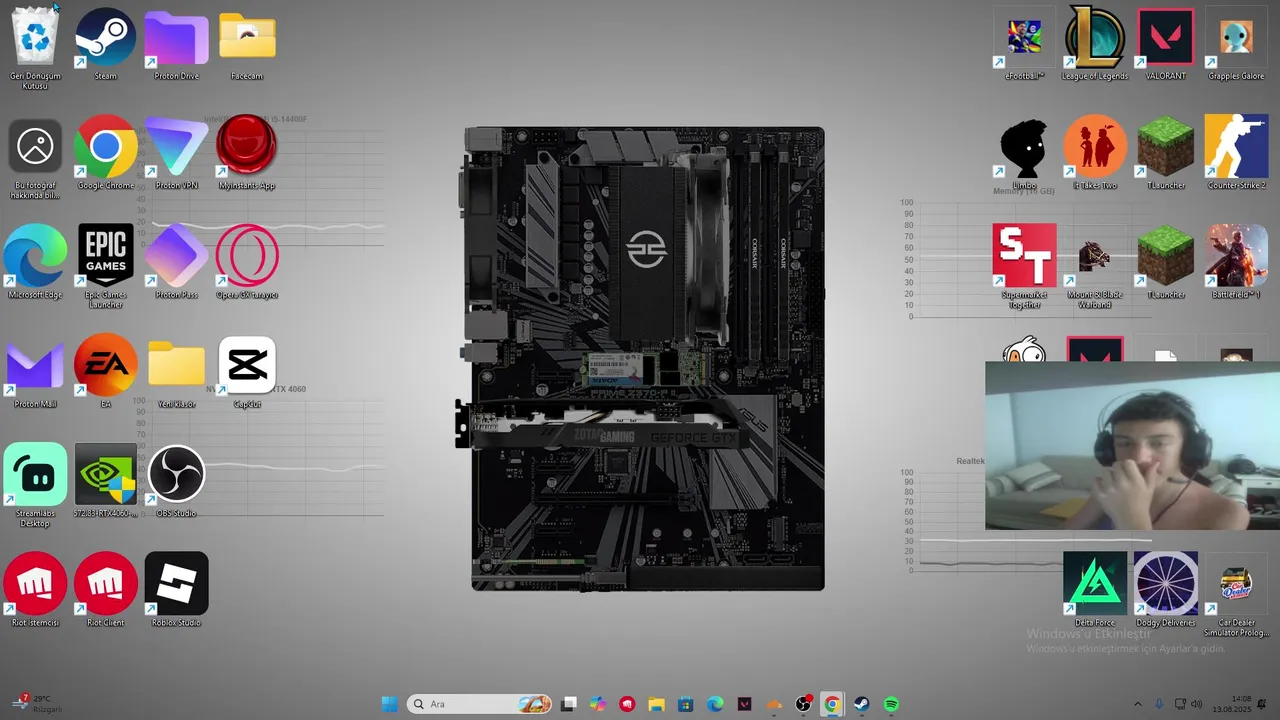Launch the It Takes Two shortcut

1095,153
